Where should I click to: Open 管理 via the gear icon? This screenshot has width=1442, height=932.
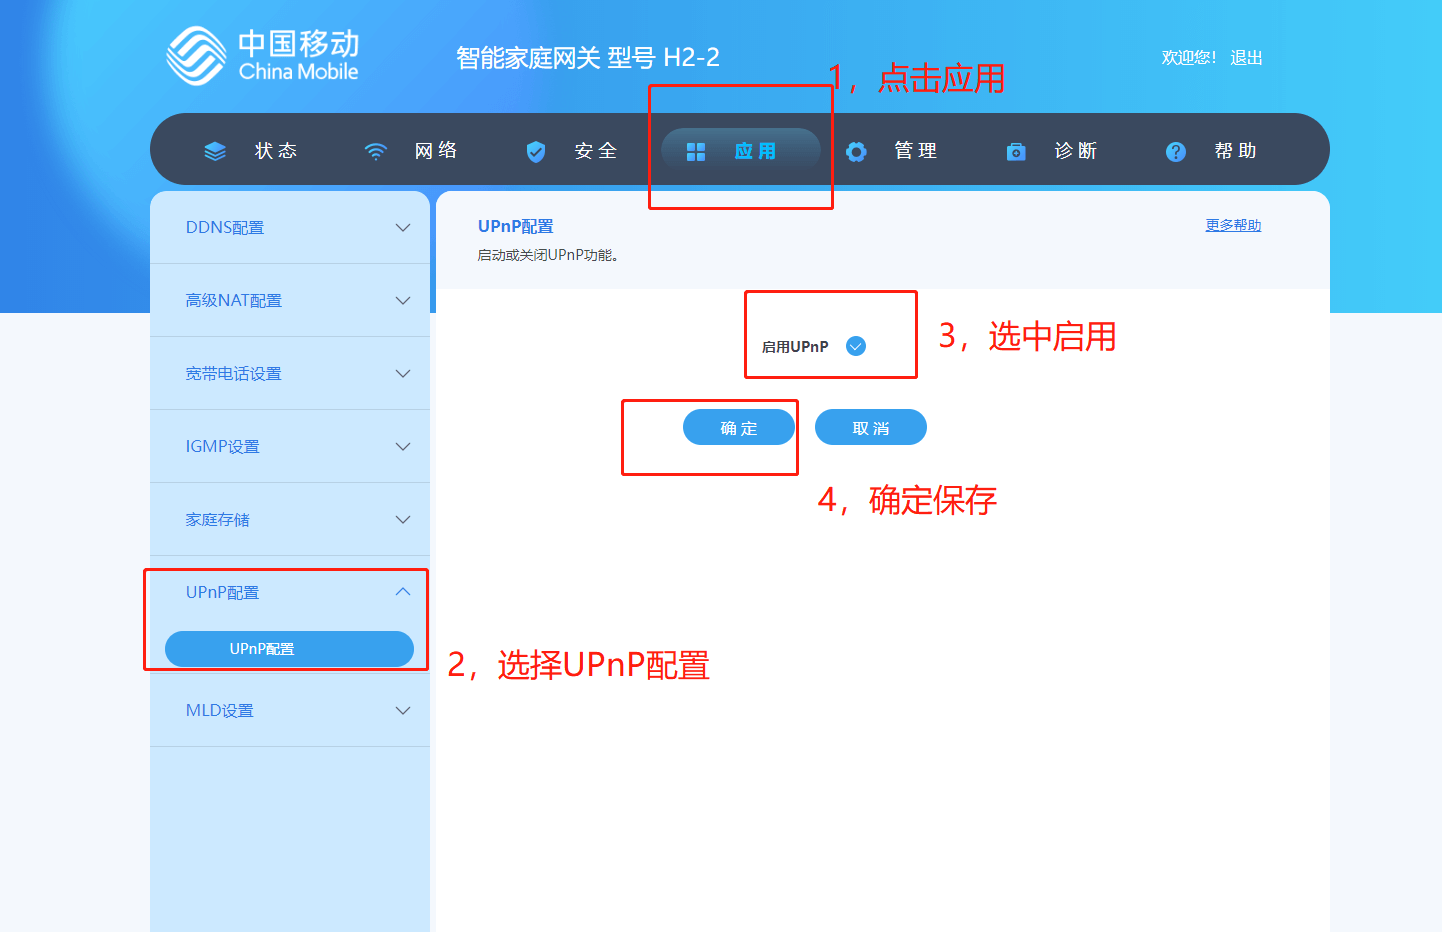tap(856, 150)
